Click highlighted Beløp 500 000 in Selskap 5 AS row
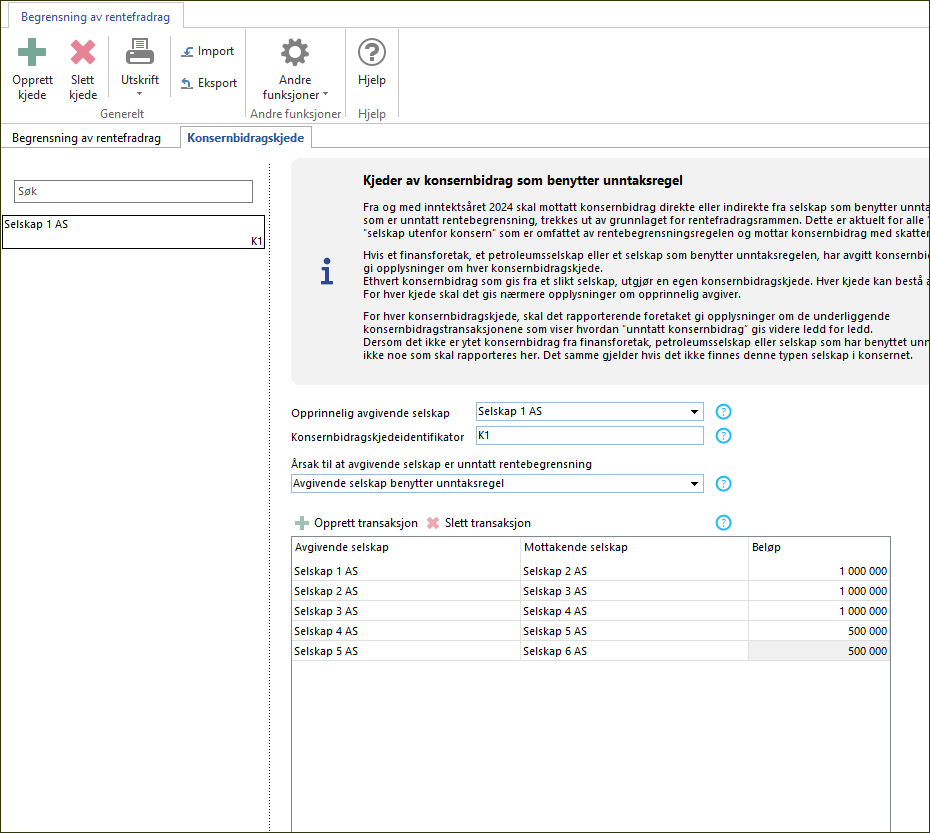The image size is (930, 833). coord(819,651)
